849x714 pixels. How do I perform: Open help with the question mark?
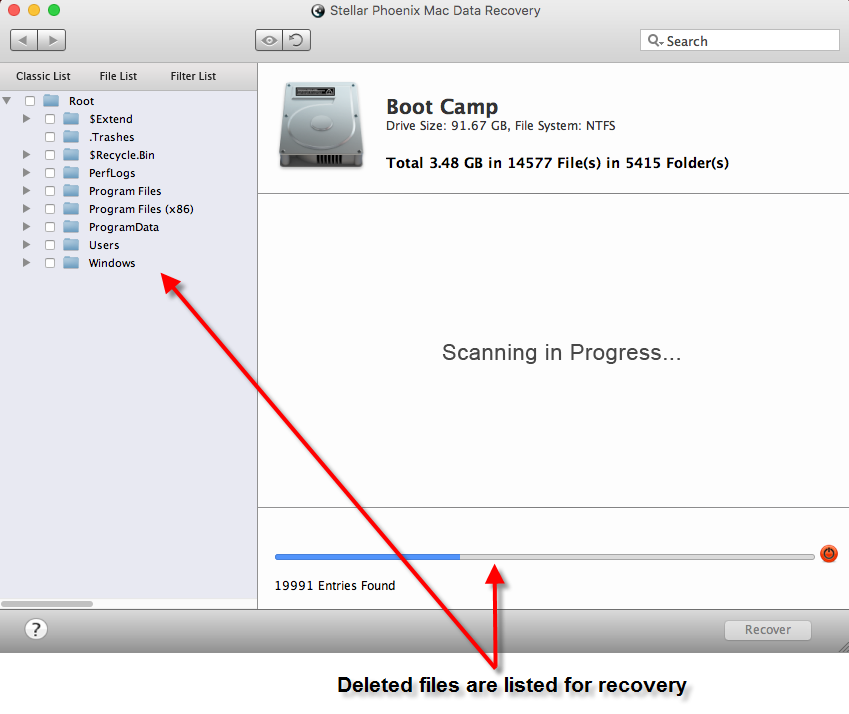(x=36, y=629)
